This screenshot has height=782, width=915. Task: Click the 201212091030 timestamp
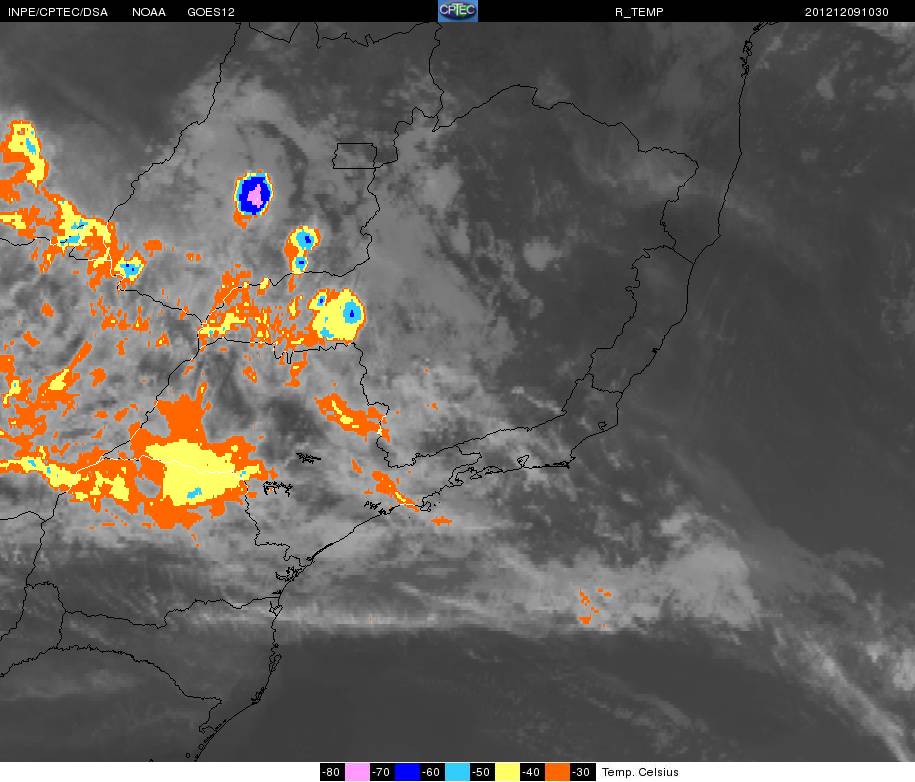pyautogui.click(x=847, y=12)
